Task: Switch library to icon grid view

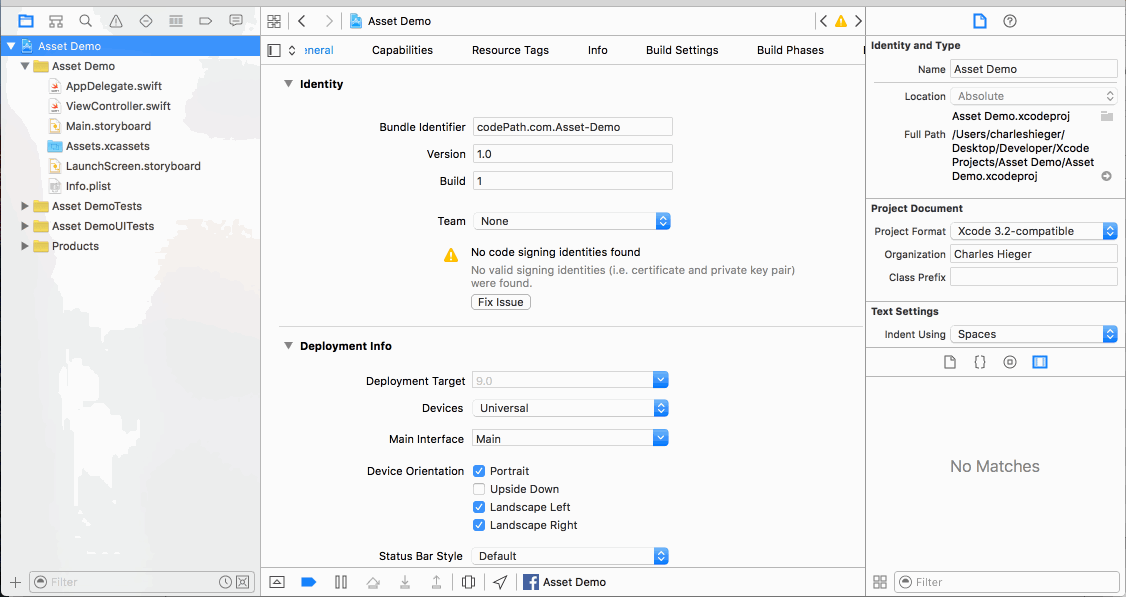Action: coord(880,582)
